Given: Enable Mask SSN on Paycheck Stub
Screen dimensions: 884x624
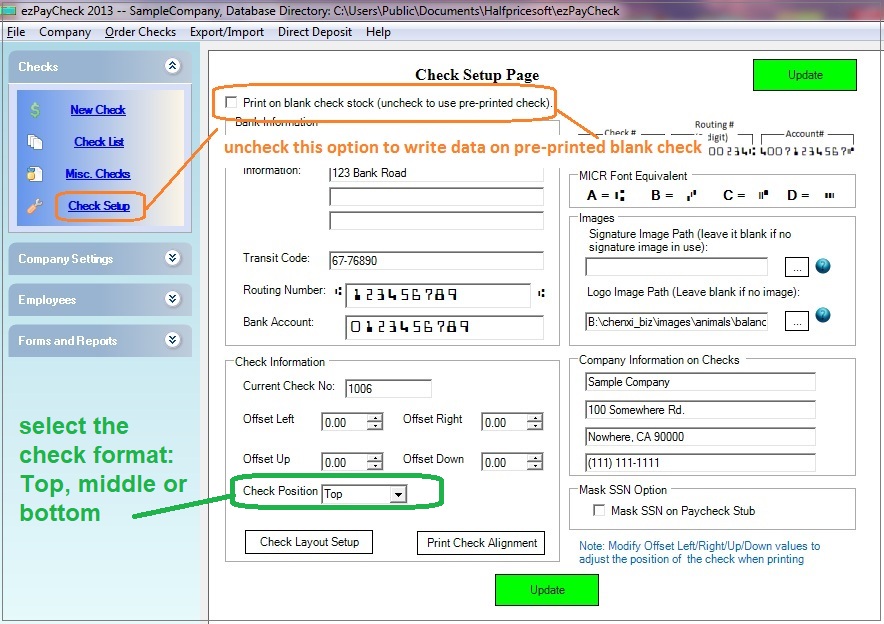Looking at the screenshot, I should click(601, 510).
